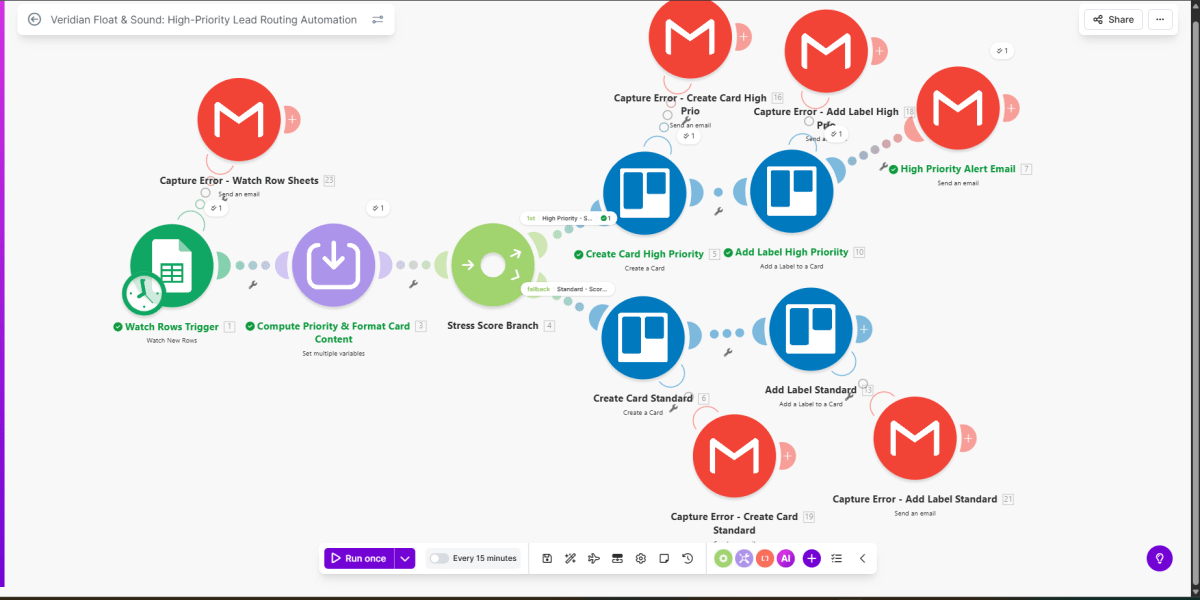Open the Capture Error - Create Card High Prio module
The height and width of the screenshot is (600, 1200).
[690, 38]
